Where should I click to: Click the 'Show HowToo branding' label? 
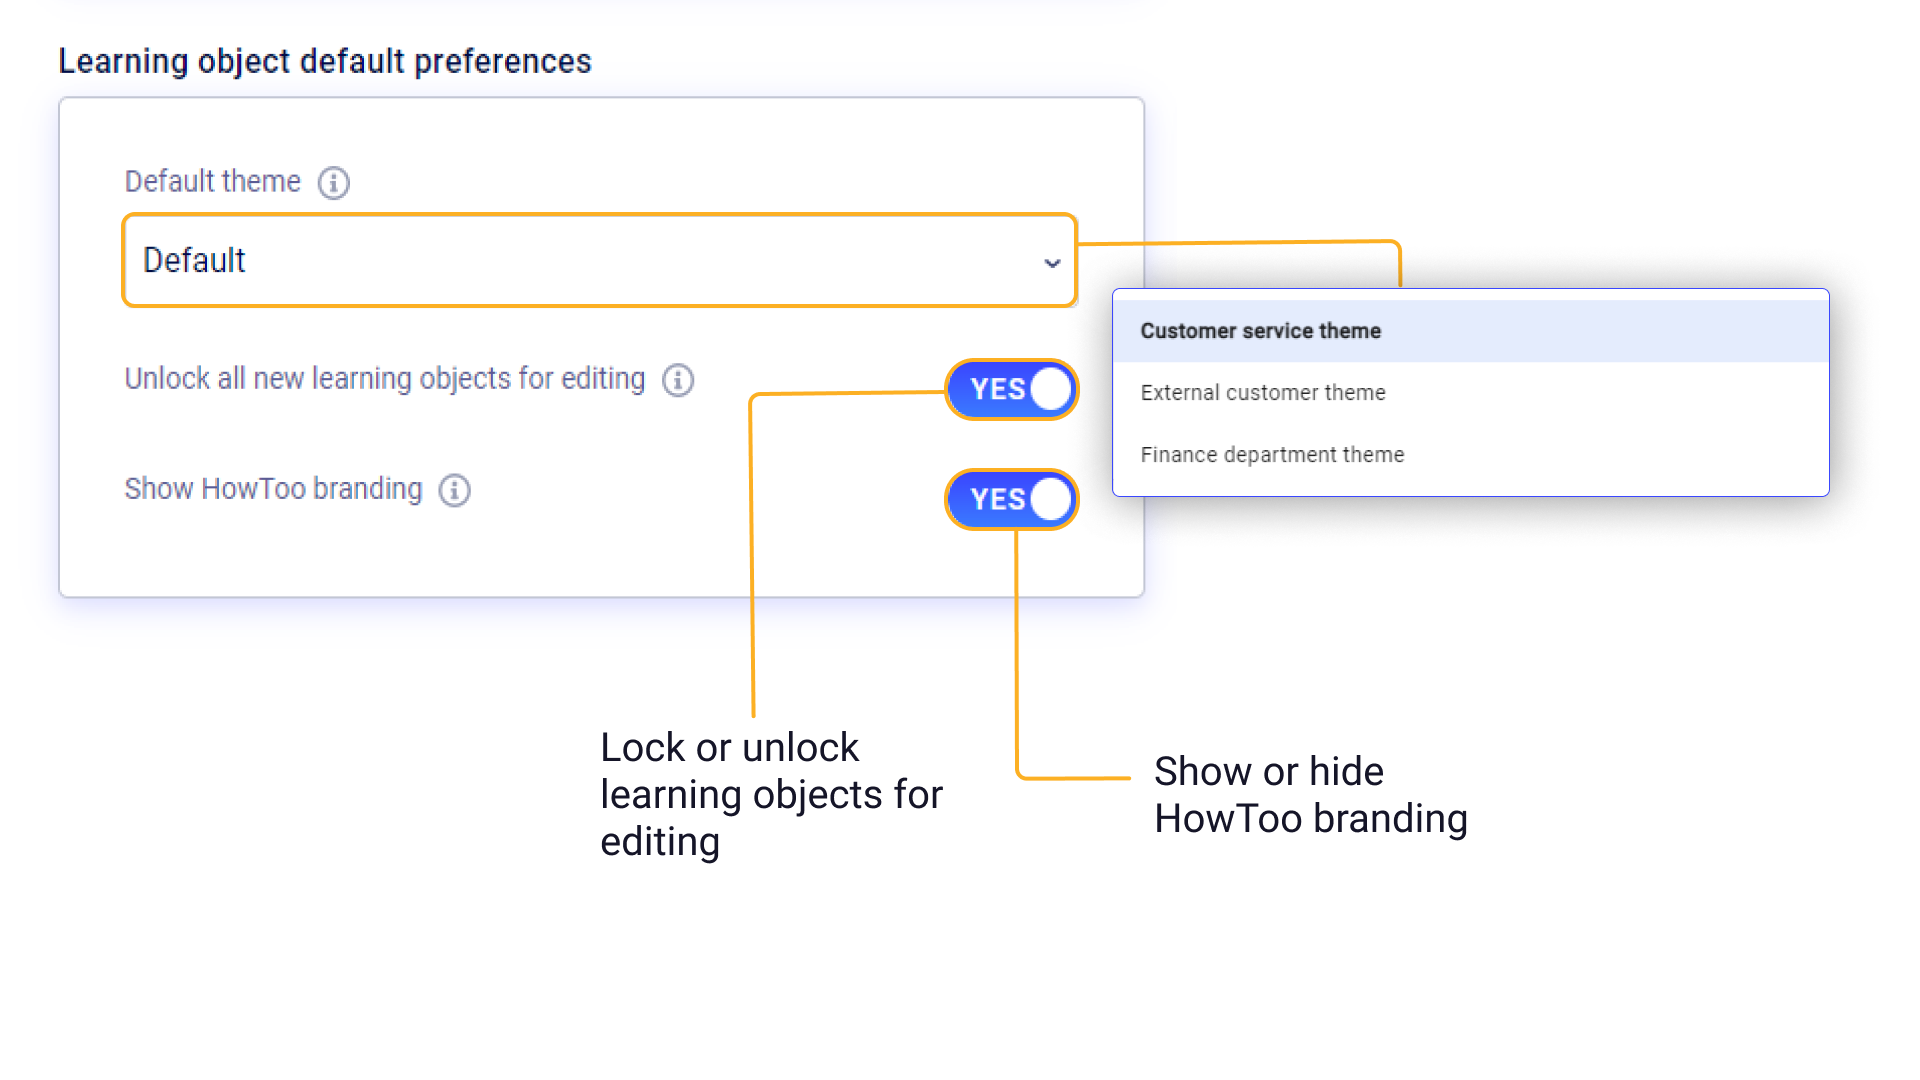273,489
